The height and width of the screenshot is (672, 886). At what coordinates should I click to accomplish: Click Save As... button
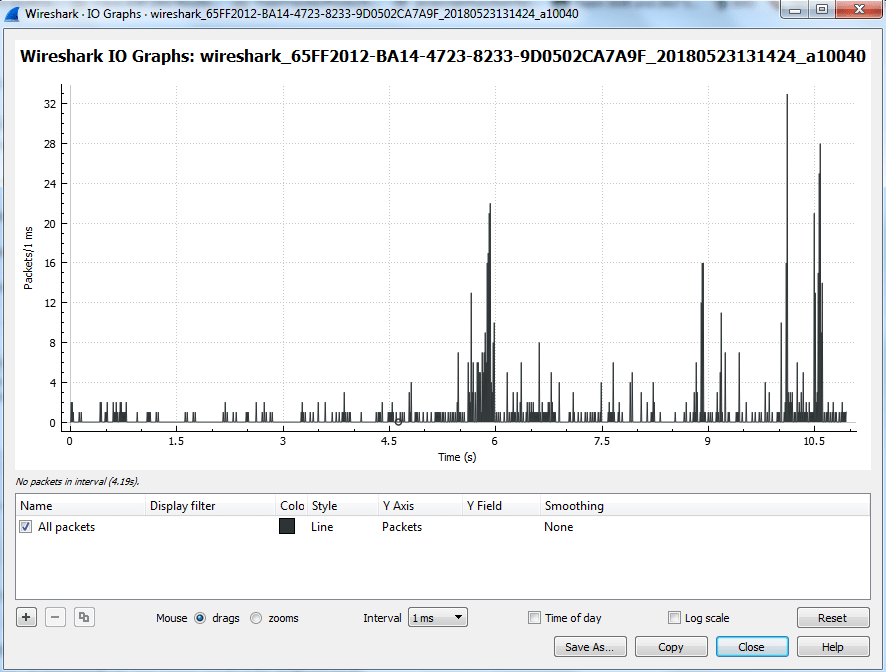(x=590, y=647)
